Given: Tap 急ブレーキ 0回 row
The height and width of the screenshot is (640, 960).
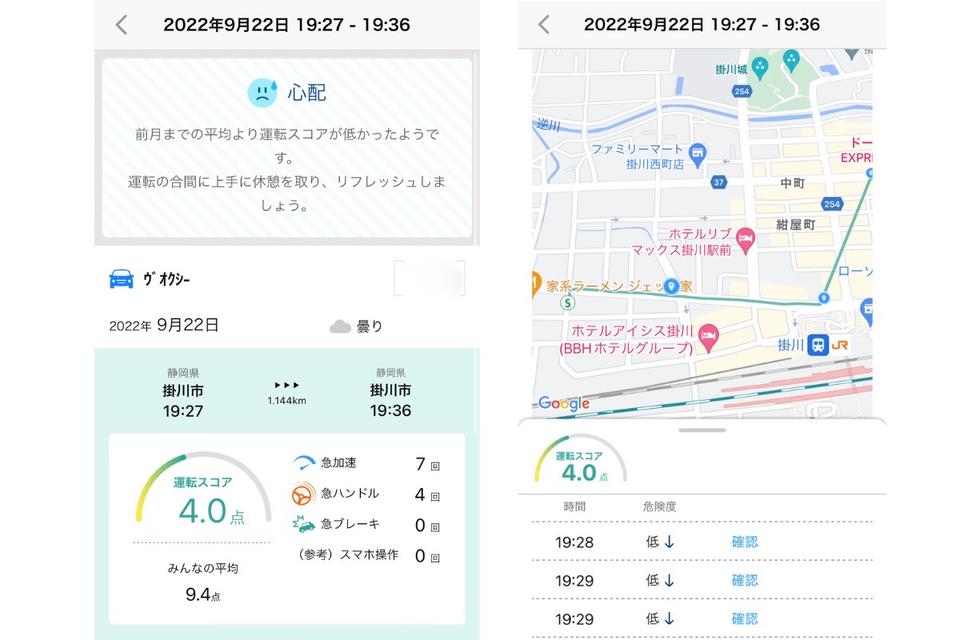Looking at the screenshot, I should click(x=366, y=525).
